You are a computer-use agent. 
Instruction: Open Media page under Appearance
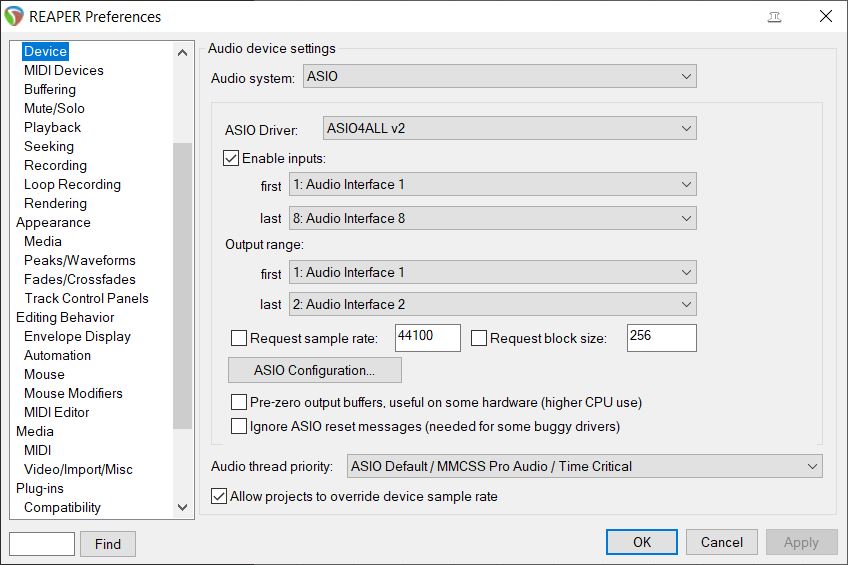[x=43, y=241]
